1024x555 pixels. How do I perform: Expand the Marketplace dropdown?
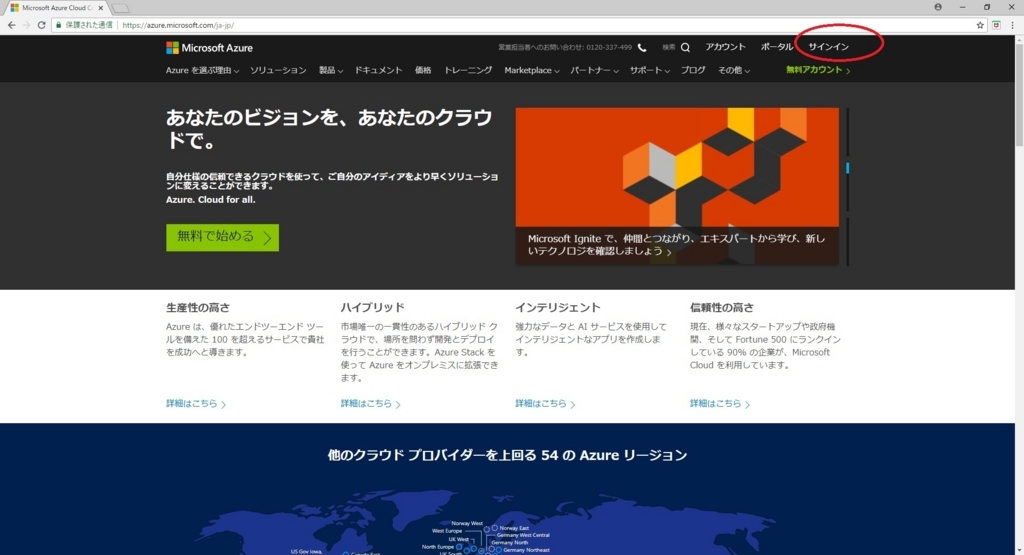[532, 70]
